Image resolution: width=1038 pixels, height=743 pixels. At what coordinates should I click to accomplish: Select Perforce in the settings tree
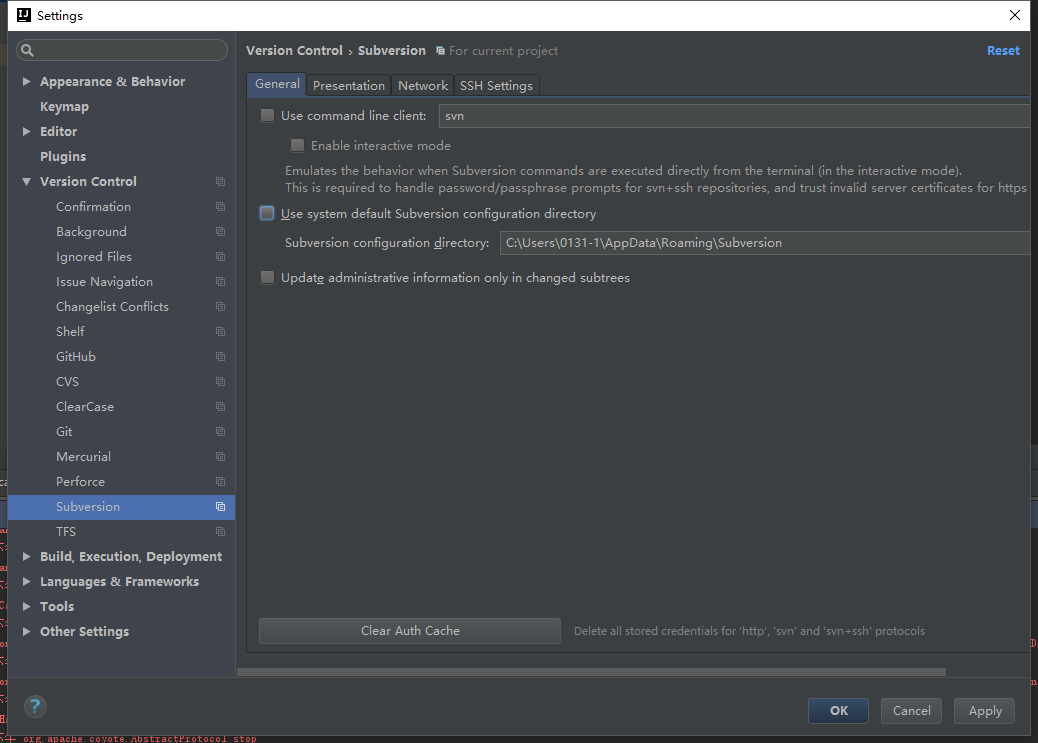click(80, 482)
